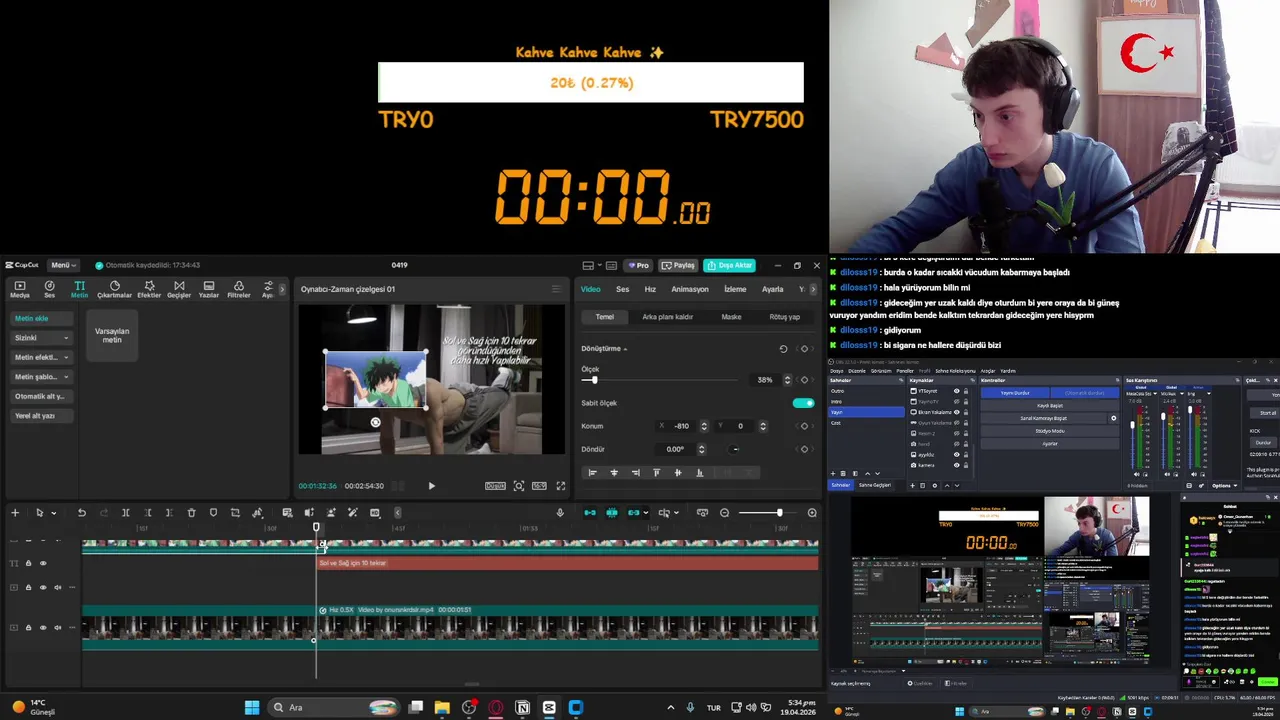This screenshot has width=1280, height=720.
Task: Play the preview in the player
Action: tap(431, 486)
